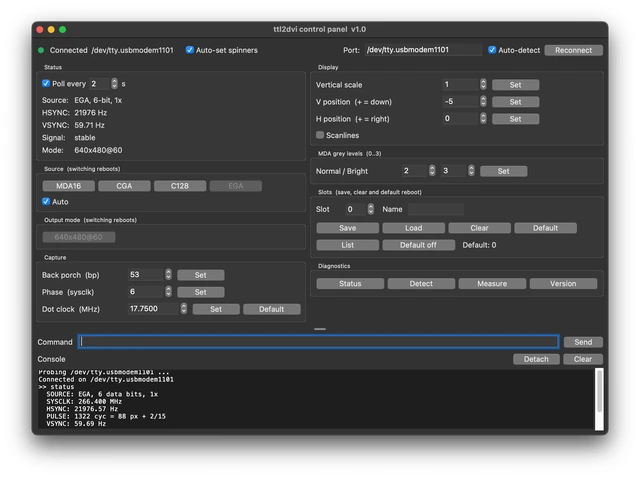This screenshot has width=640, height=477.
Task: Toggle the Auto source checkbox
Action: [x=46, y=202]
